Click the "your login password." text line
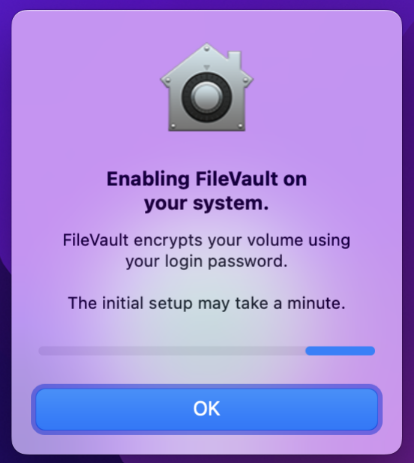The width and height of the screenshot is (414, 463). point(207,261)
